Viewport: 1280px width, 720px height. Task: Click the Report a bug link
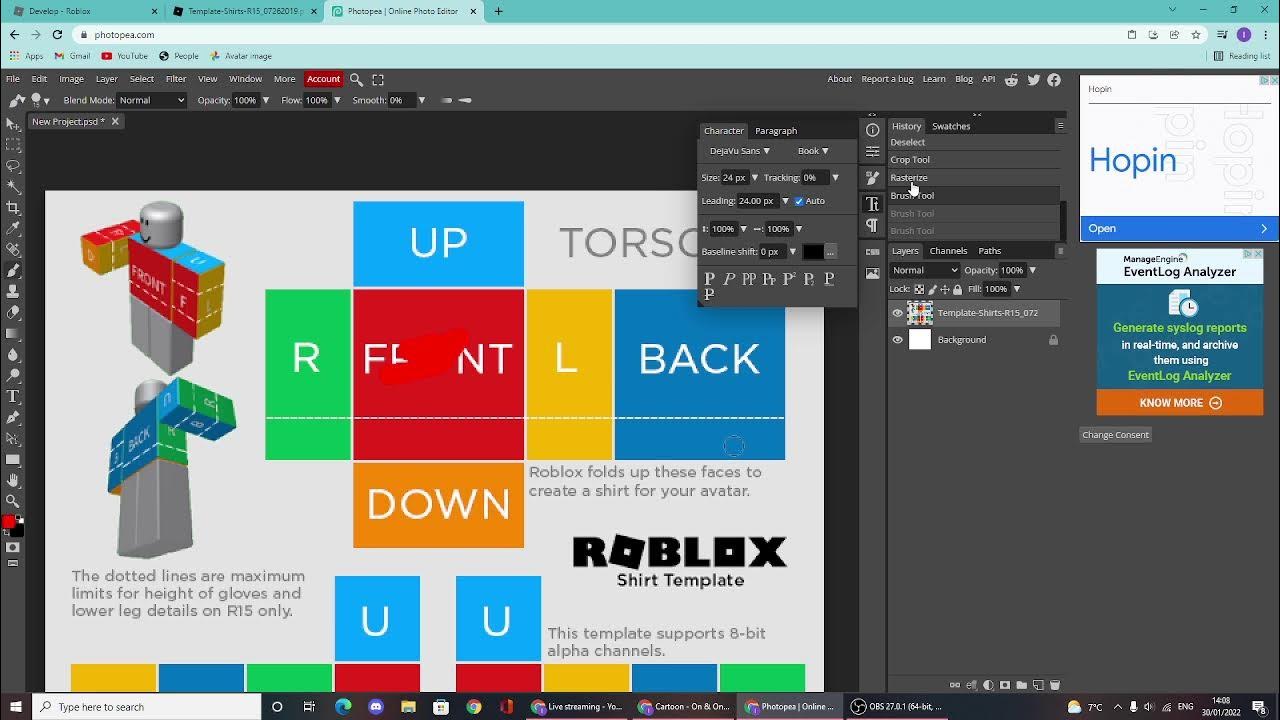887,79
